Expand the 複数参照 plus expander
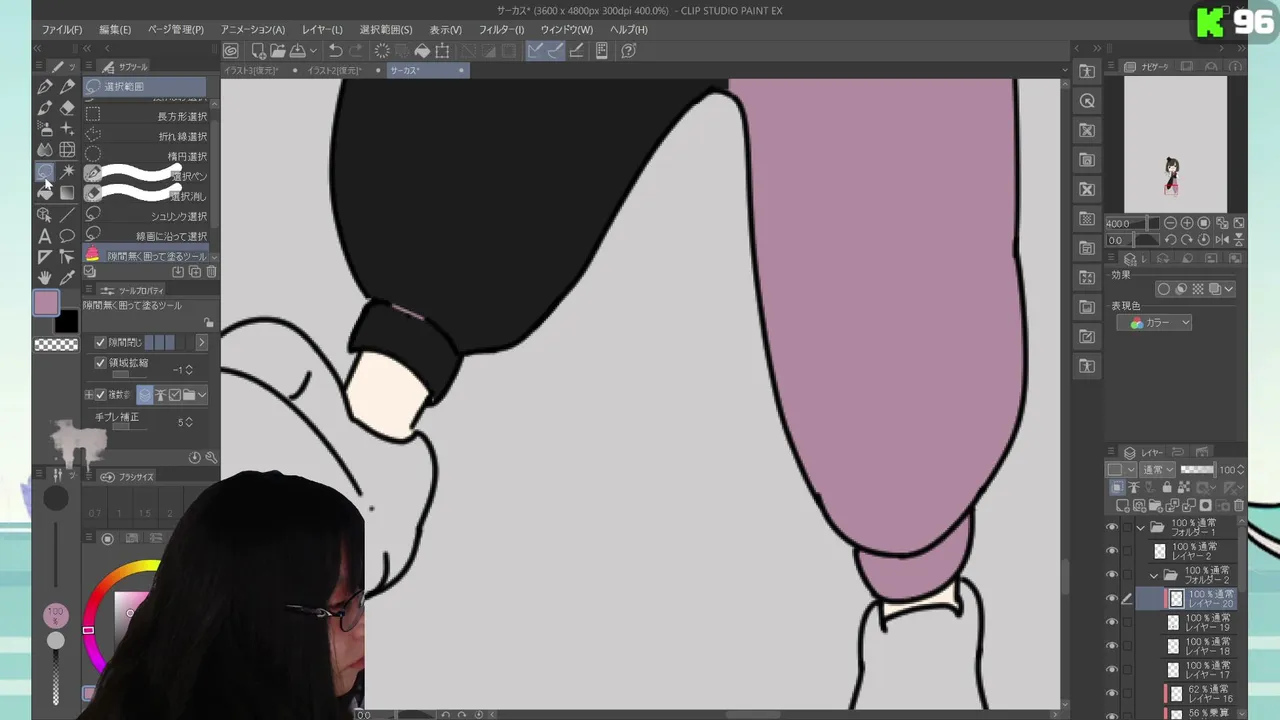Image resolution: width=1280 pixels, height=720 pixels. pos(89,395)
